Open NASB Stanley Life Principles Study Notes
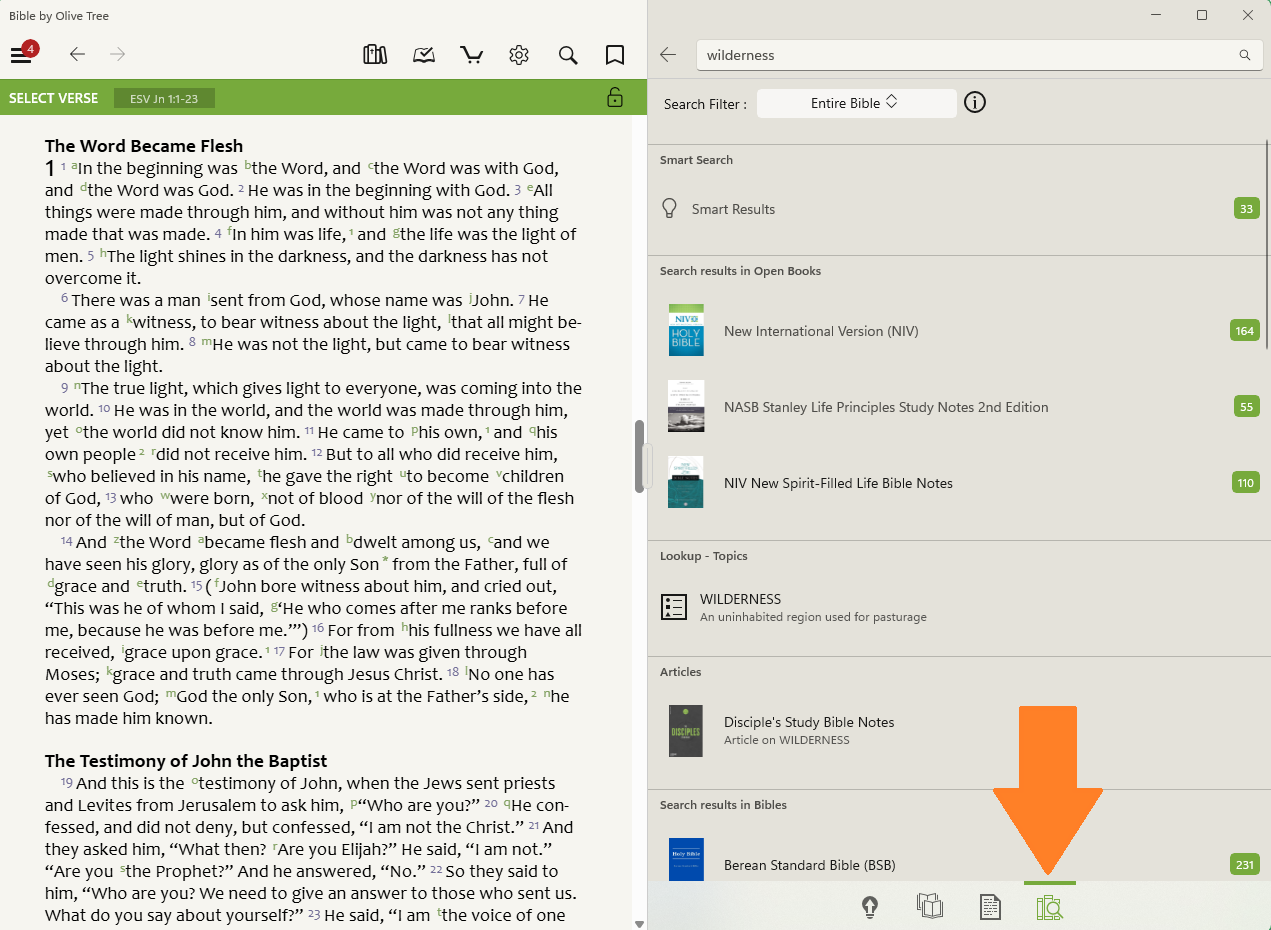The image size is (1271, 930). click(x=958, y=407)
